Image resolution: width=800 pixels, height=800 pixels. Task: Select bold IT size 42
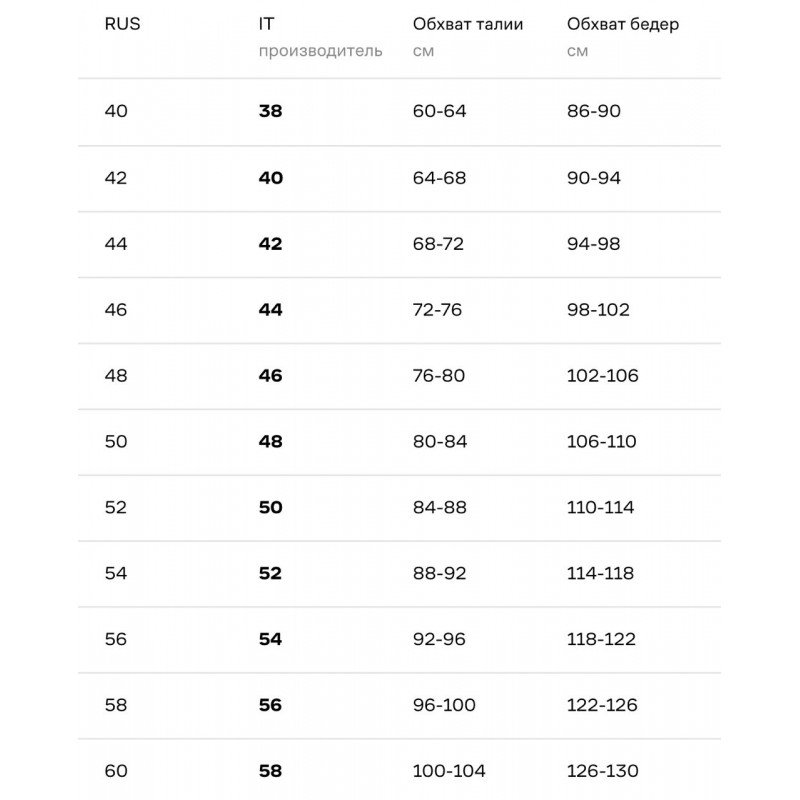(270, 243)
